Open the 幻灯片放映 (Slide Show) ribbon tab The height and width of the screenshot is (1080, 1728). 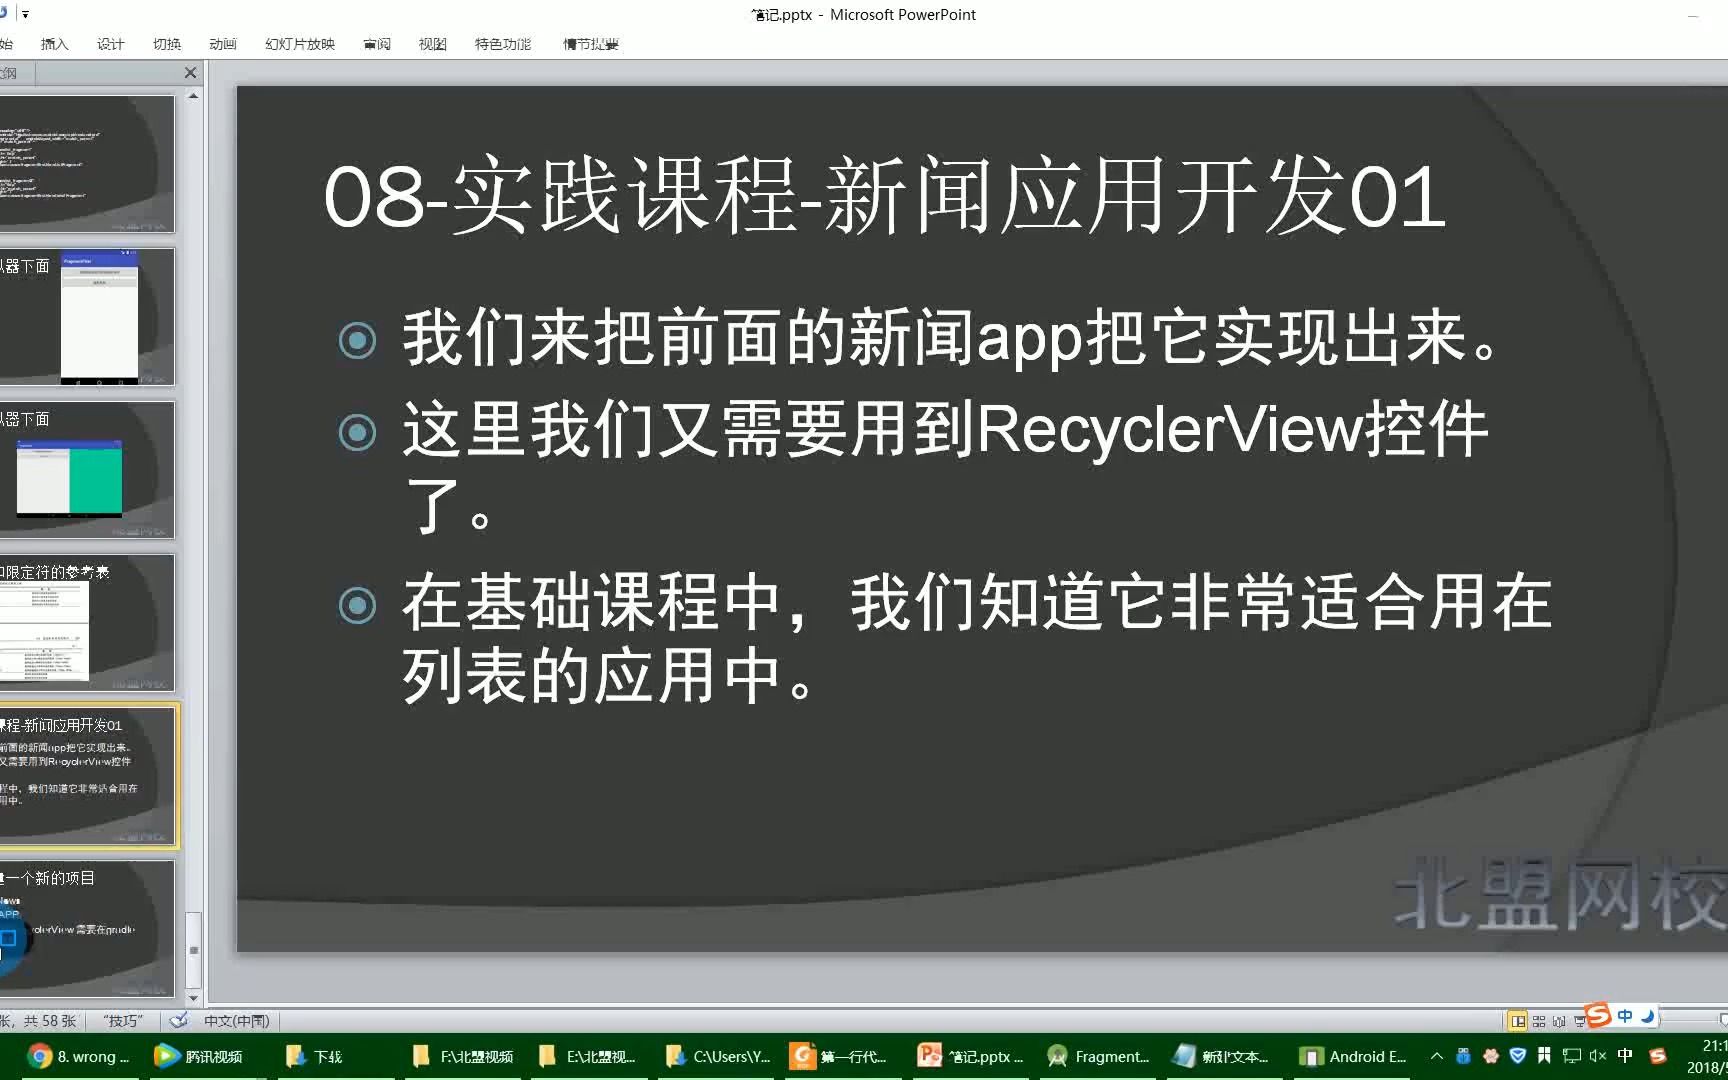point(299,44)
